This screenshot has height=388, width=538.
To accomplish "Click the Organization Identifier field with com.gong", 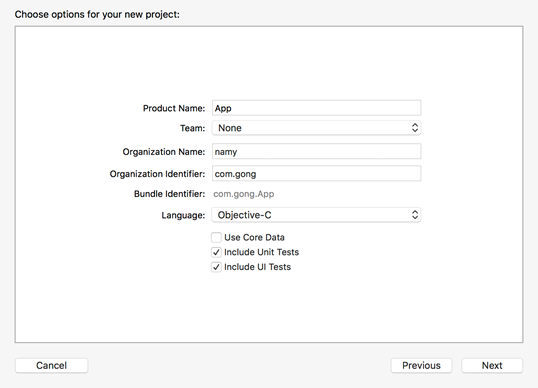I will 316,174.
